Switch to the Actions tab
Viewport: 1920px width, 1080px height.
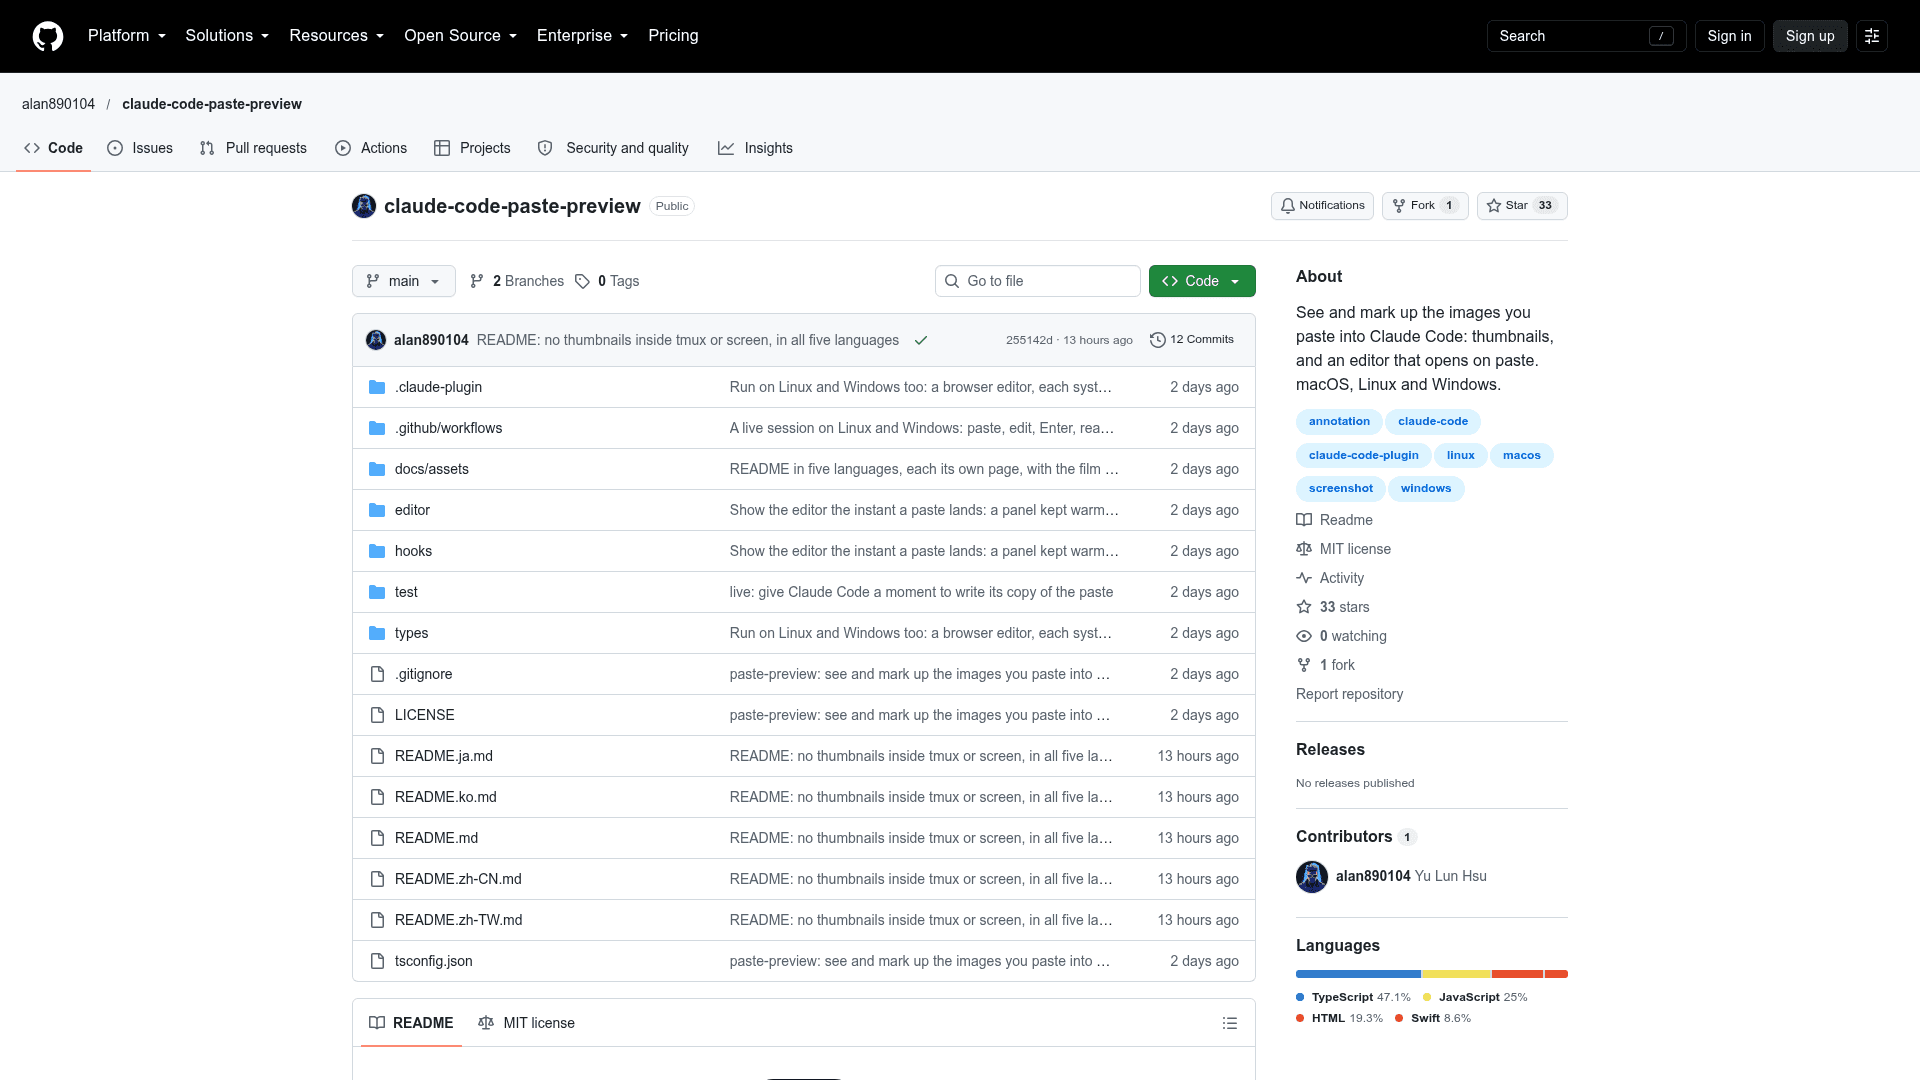coord(371,148)
